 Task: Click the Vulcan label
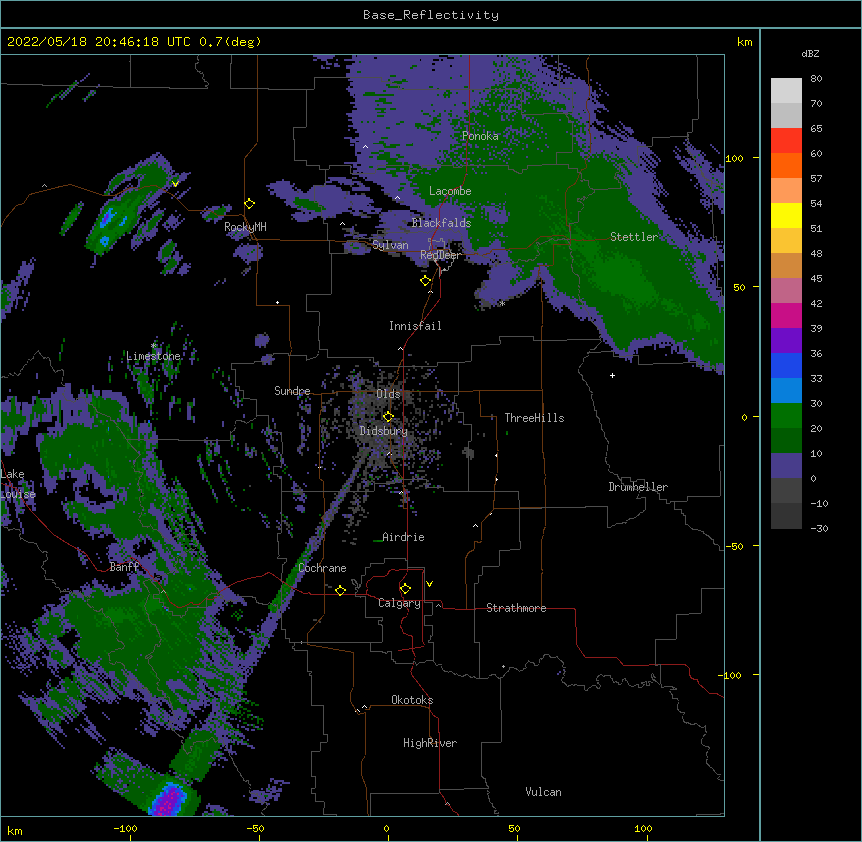click(543, 792)
